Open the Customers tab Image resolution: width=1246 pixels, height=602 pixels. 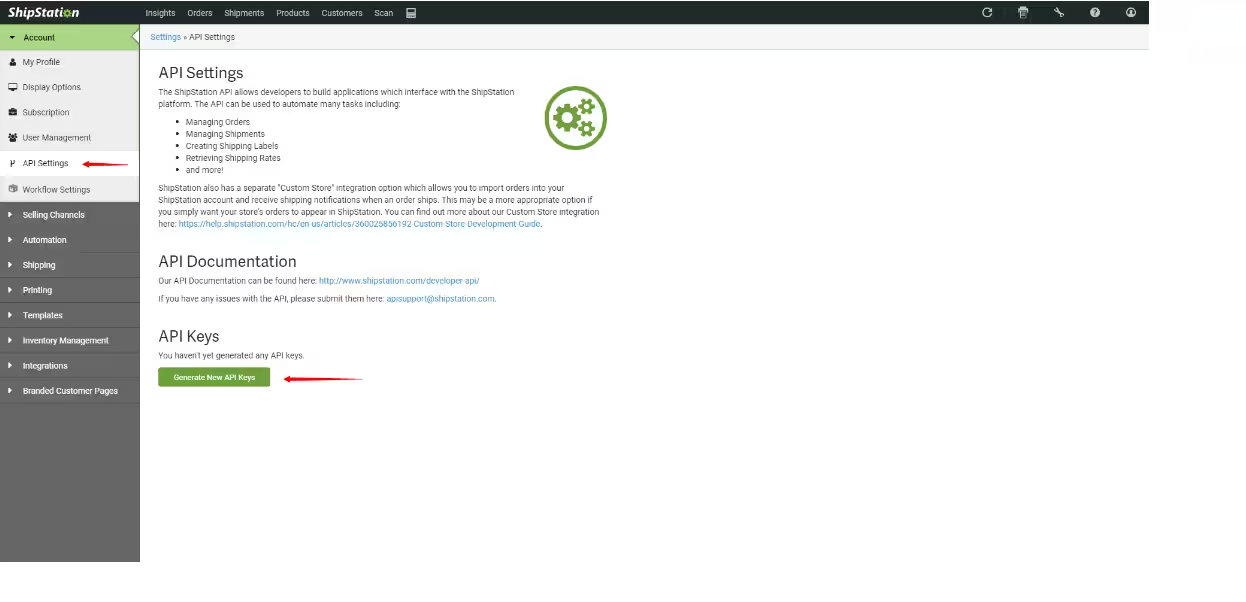342,13
